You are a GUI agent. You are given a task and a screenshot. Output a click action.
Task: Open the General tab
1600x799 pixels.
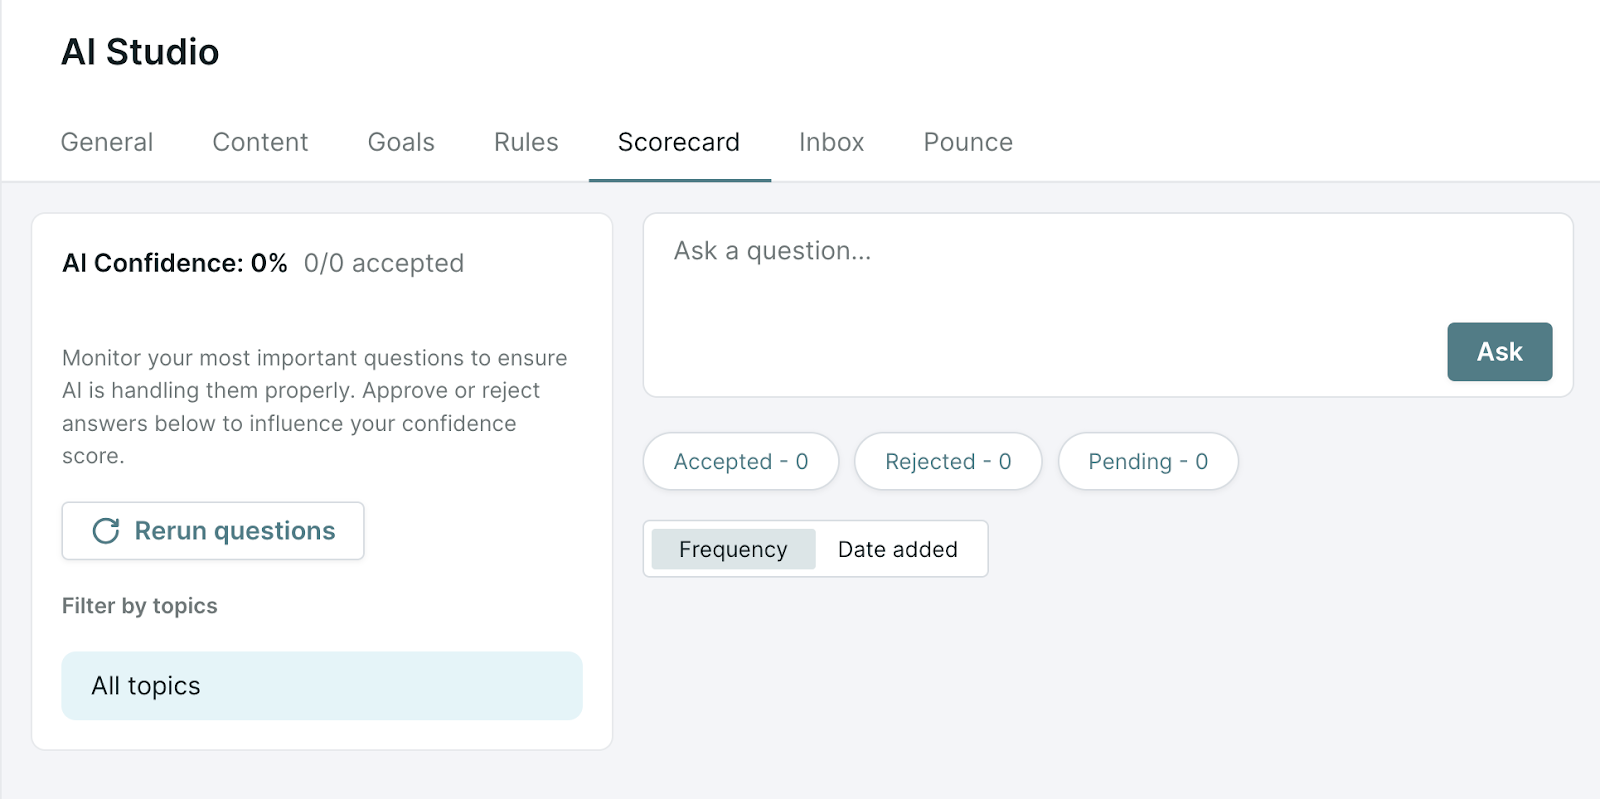(107, 142)
